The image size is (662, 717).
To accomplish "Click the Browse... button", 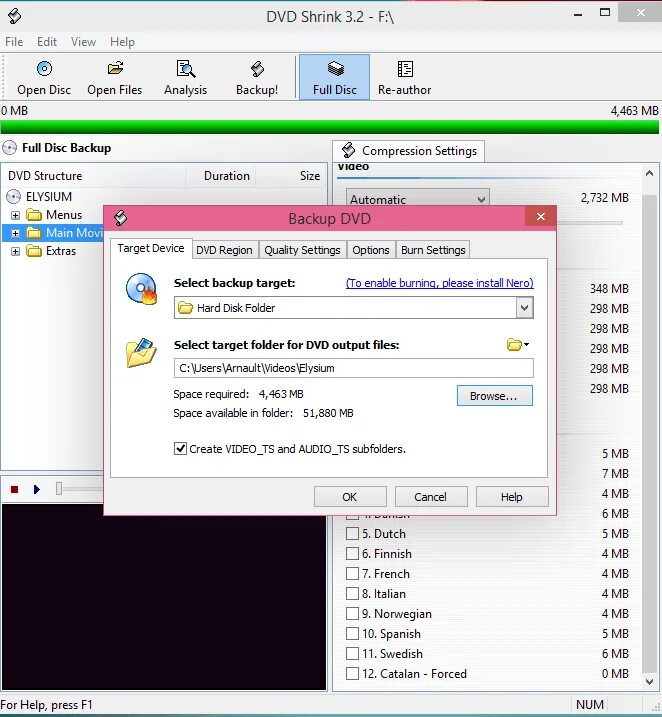I will pos(495,396).
